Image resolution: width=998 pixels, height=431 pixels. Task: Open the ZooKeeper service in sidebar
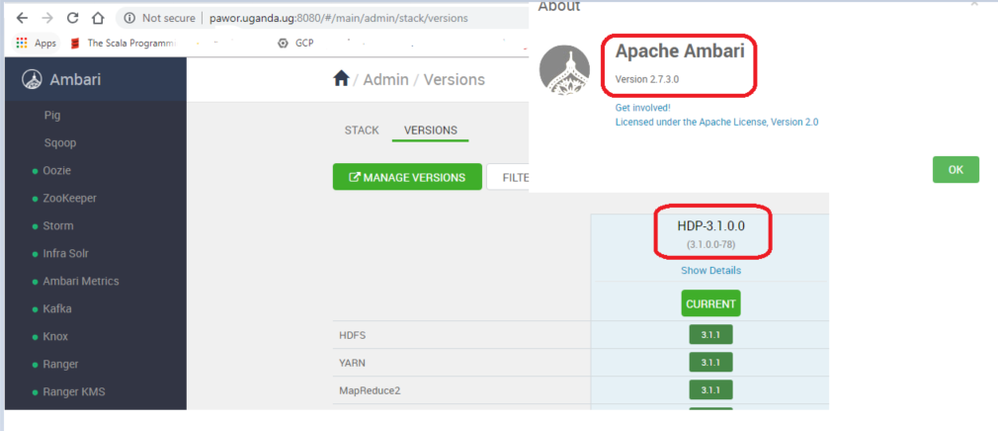69,198
